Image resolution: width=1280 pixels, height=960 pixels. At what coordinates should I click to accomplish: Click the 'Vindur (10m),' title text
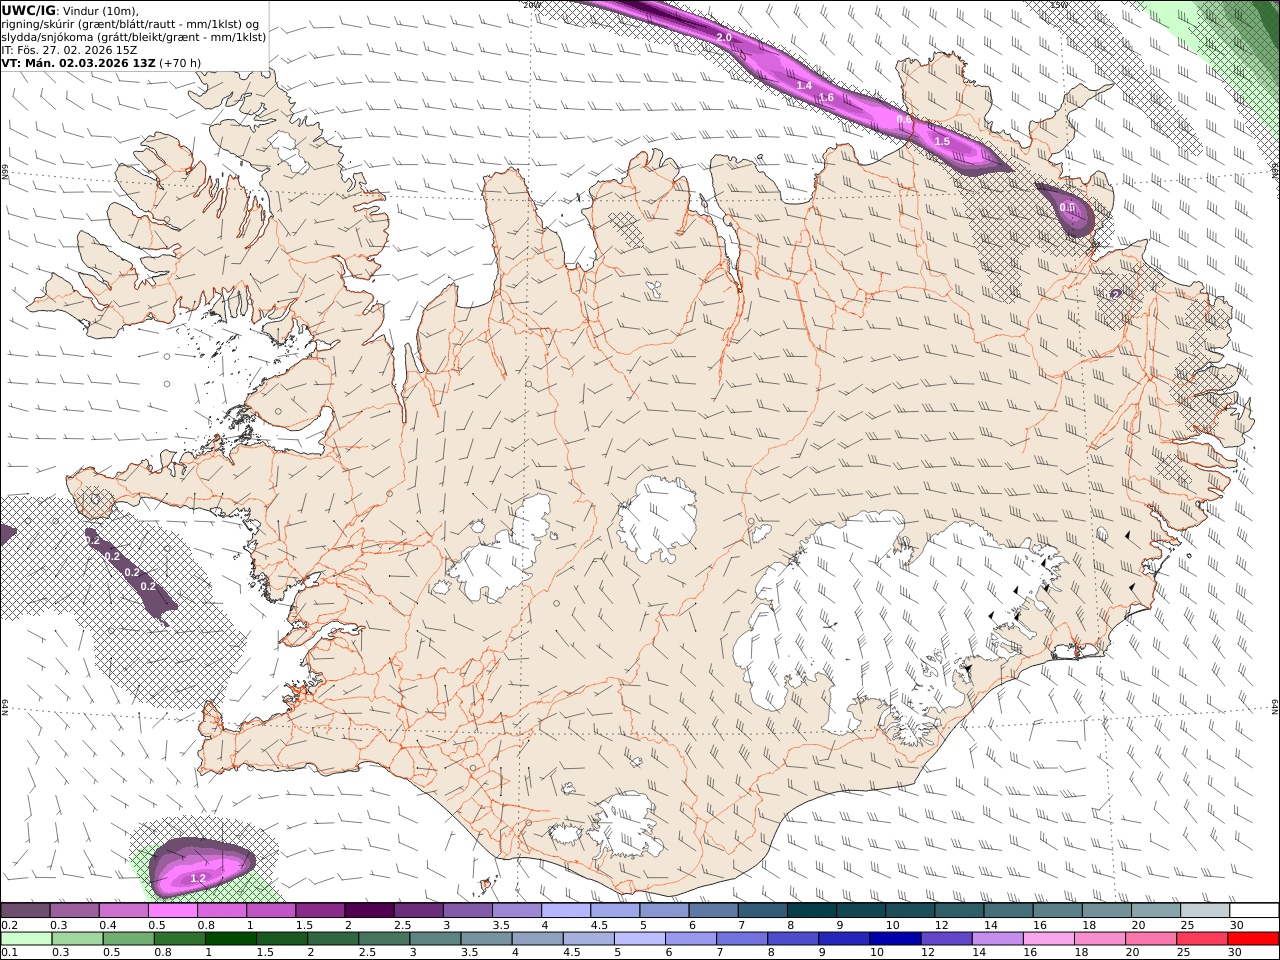click(x=101, y=11)
